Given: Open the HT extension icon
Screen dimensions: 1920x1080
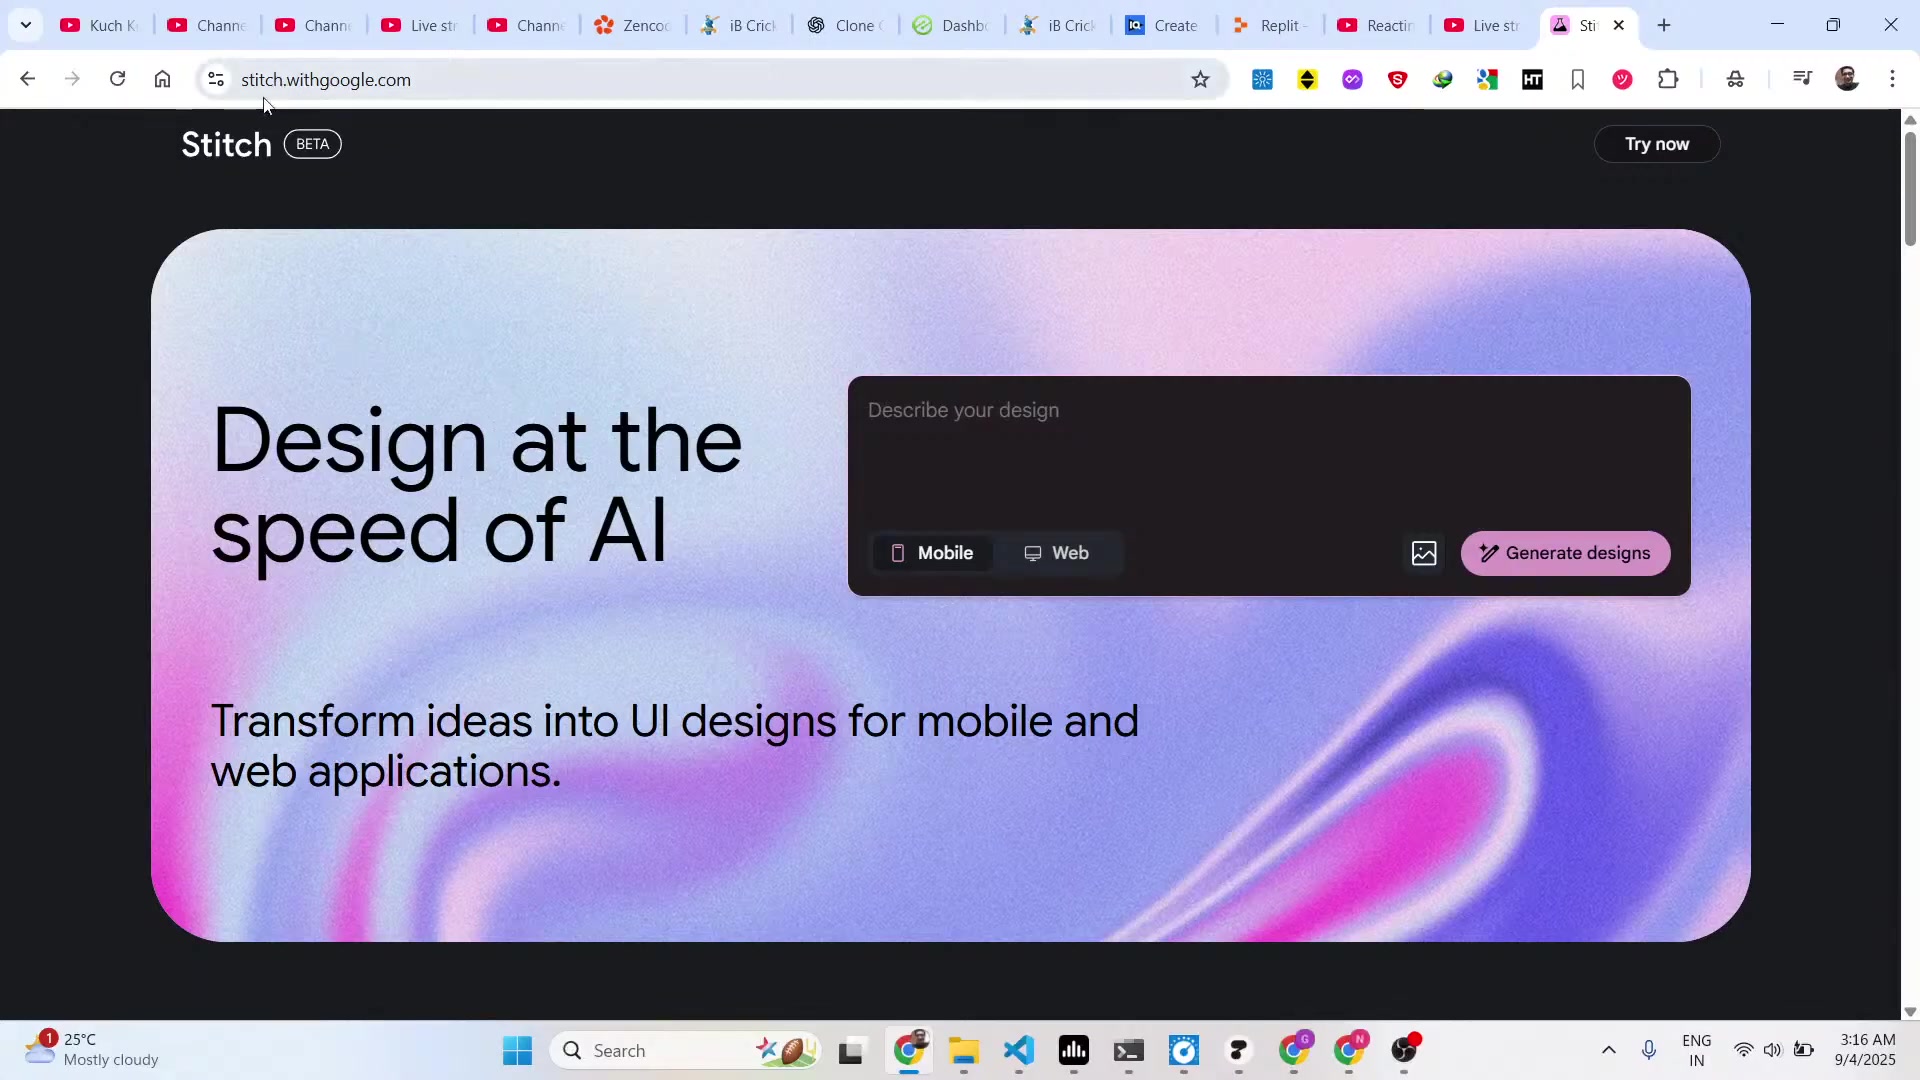Looking at the screenshot, I should coord(1532,79).
